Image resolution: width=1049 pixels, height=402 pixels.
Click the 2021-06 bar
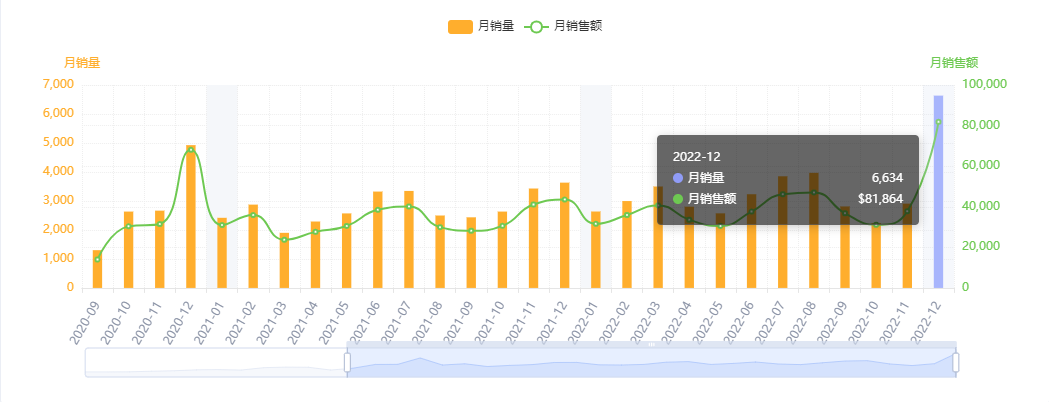click(377, 240)
